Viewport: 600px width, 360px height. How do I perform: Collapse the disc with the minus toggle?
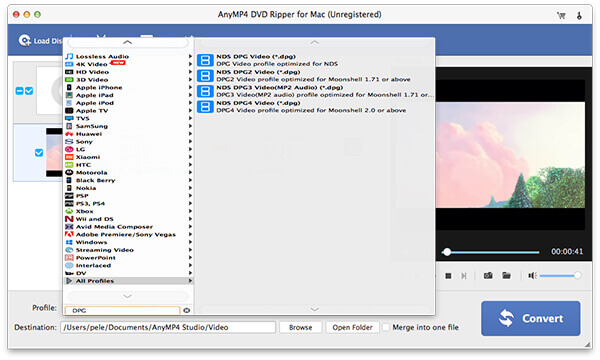20,91
